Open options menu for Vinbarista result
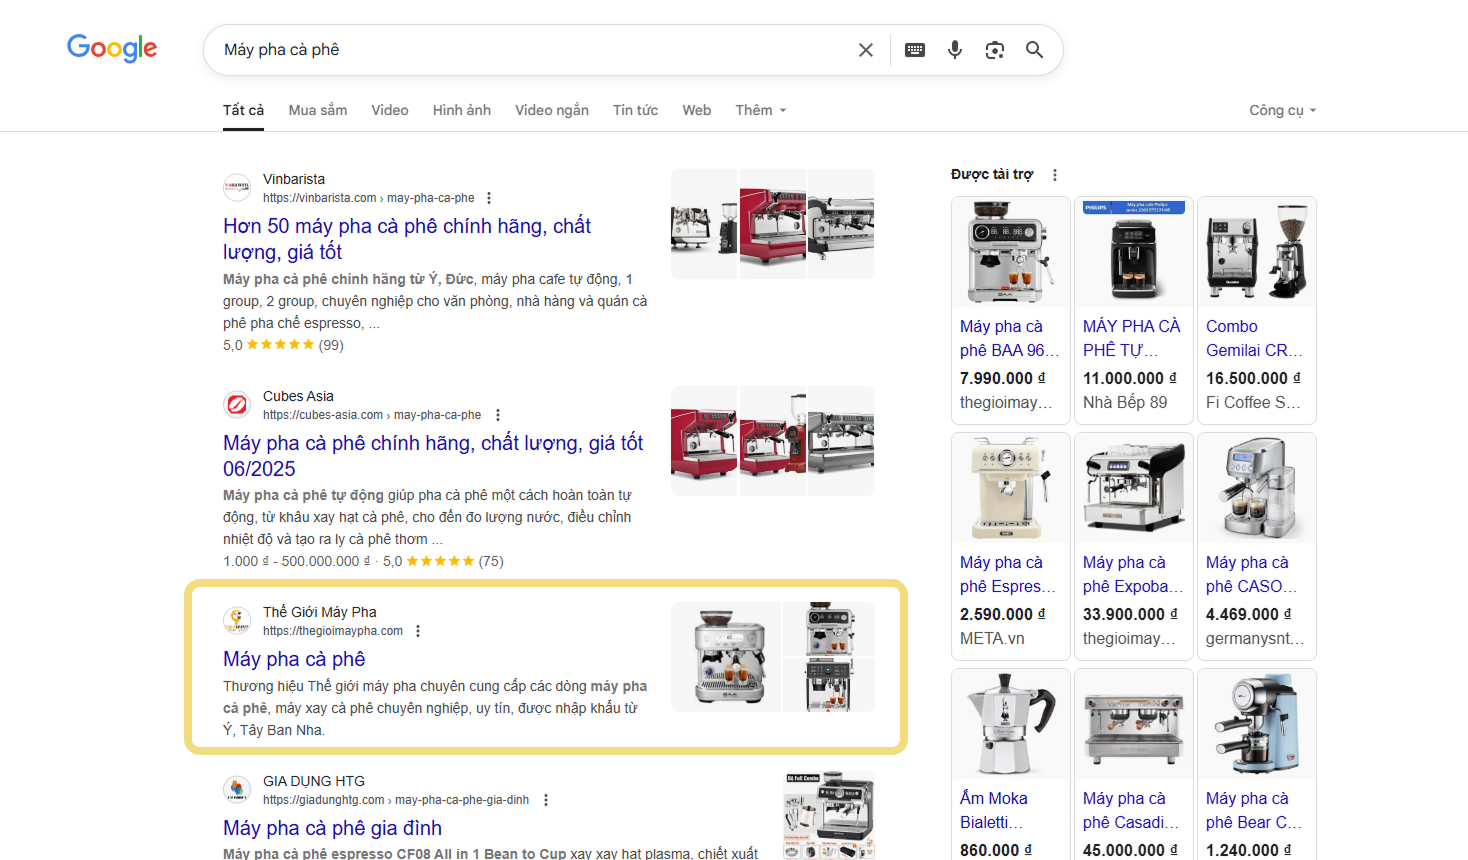This screenshot has width=1468, height=860. 489,198
